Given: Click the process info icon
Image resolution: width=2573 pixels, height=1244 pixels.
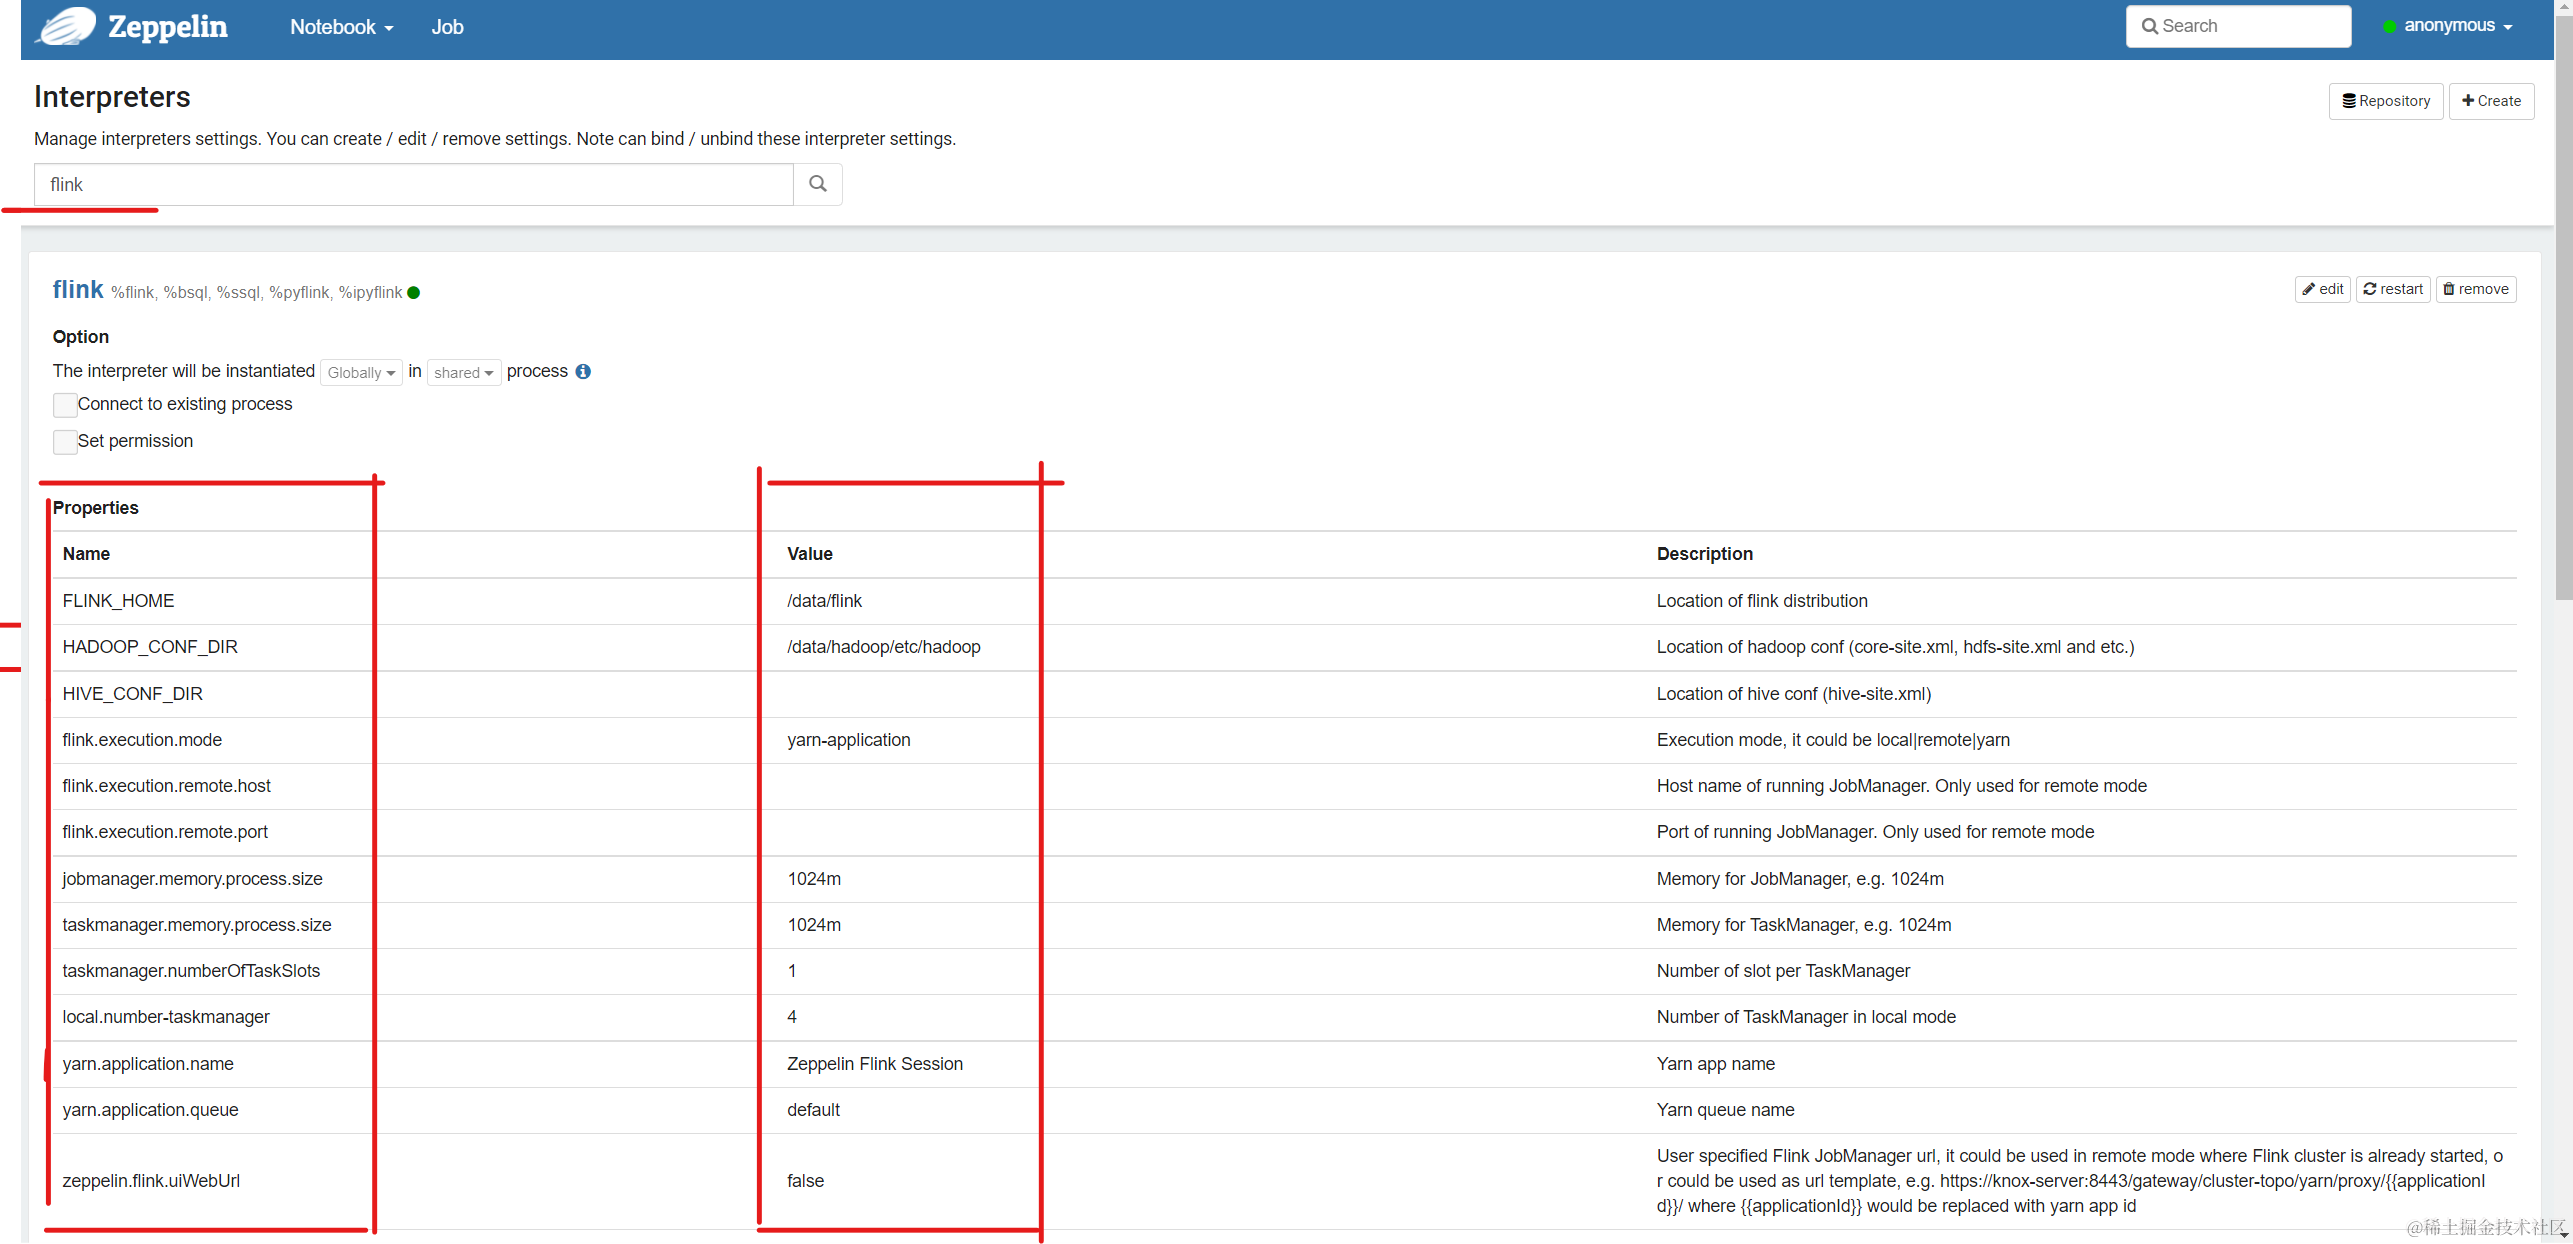Looking at the screenshot, I should (583, 371).
